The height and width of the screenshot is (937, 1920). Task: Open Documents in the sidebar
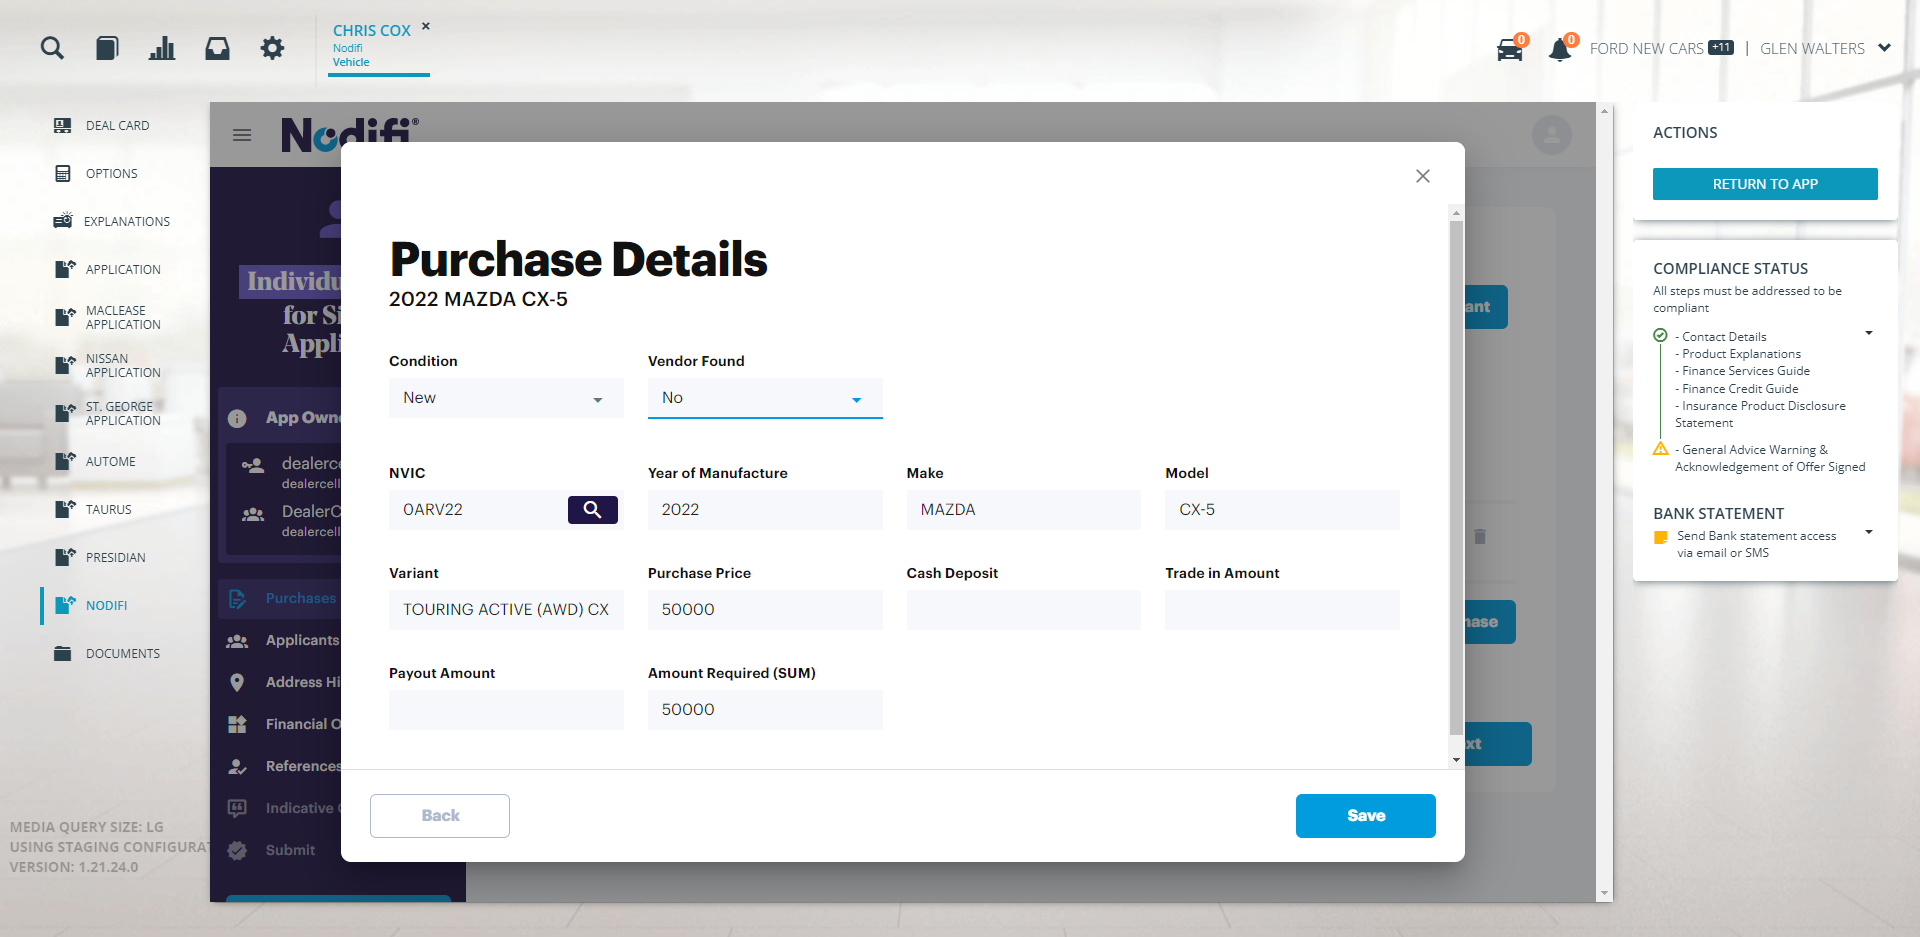point(122,654)
